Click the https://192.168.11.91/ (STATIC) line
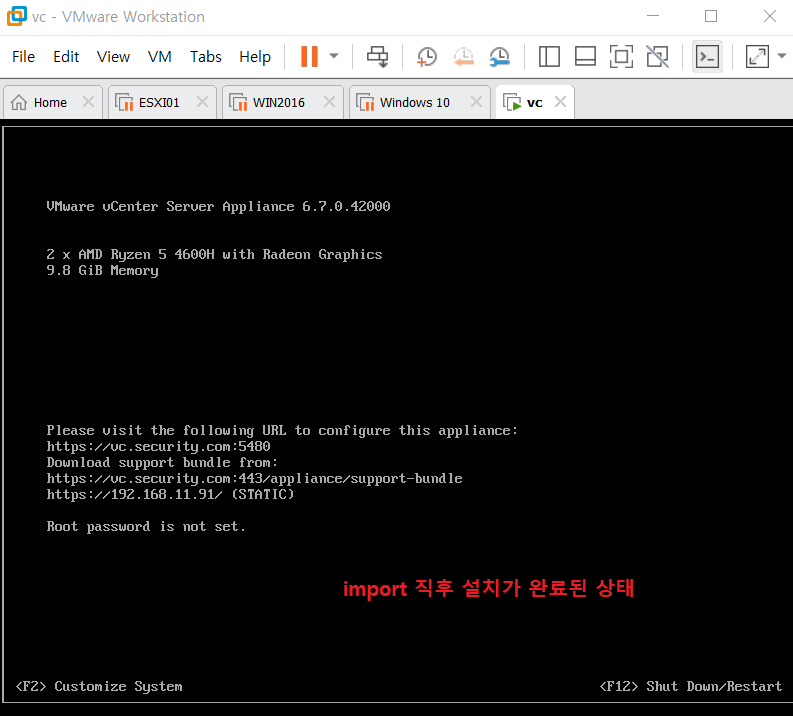The image size is (793, 716). pos(170,494)
